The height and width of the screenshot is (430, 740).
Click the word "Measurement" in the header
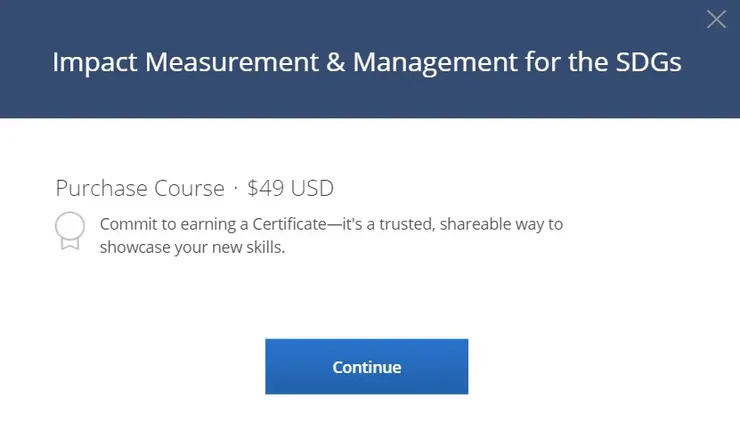coord(215,62)
